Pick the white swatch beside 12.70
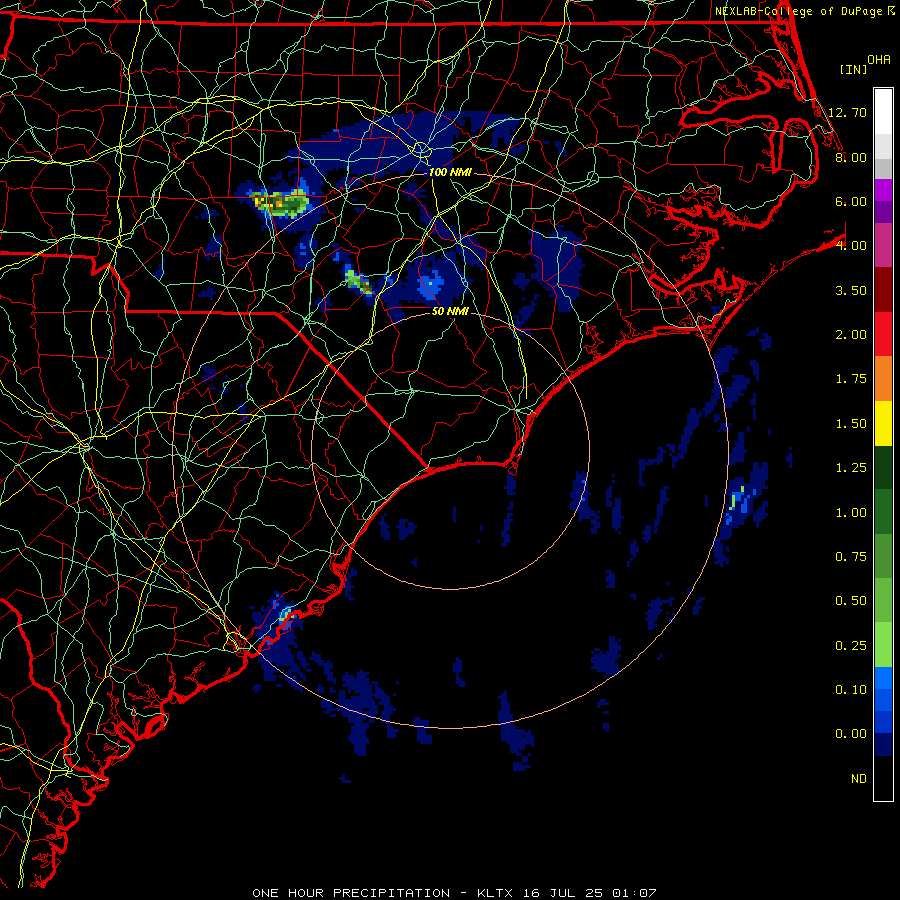The image size is (900, 900). 883,112
